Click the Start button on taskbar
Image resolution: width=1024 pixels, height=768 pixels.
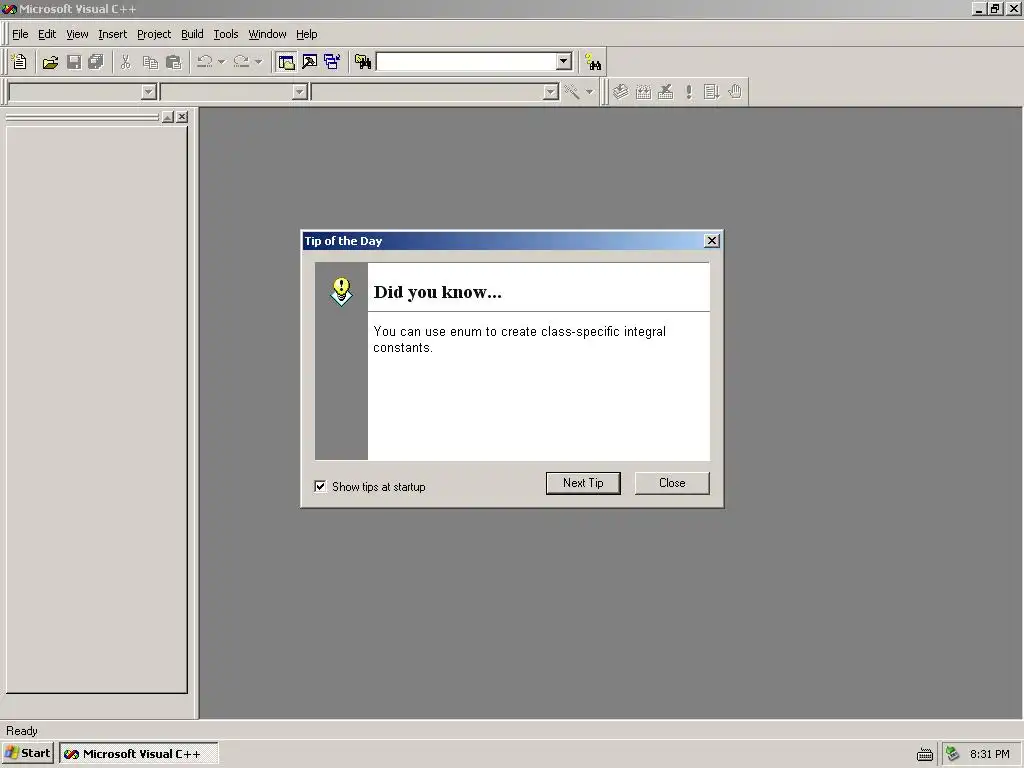pyautogui.click(x=27, y=754)
